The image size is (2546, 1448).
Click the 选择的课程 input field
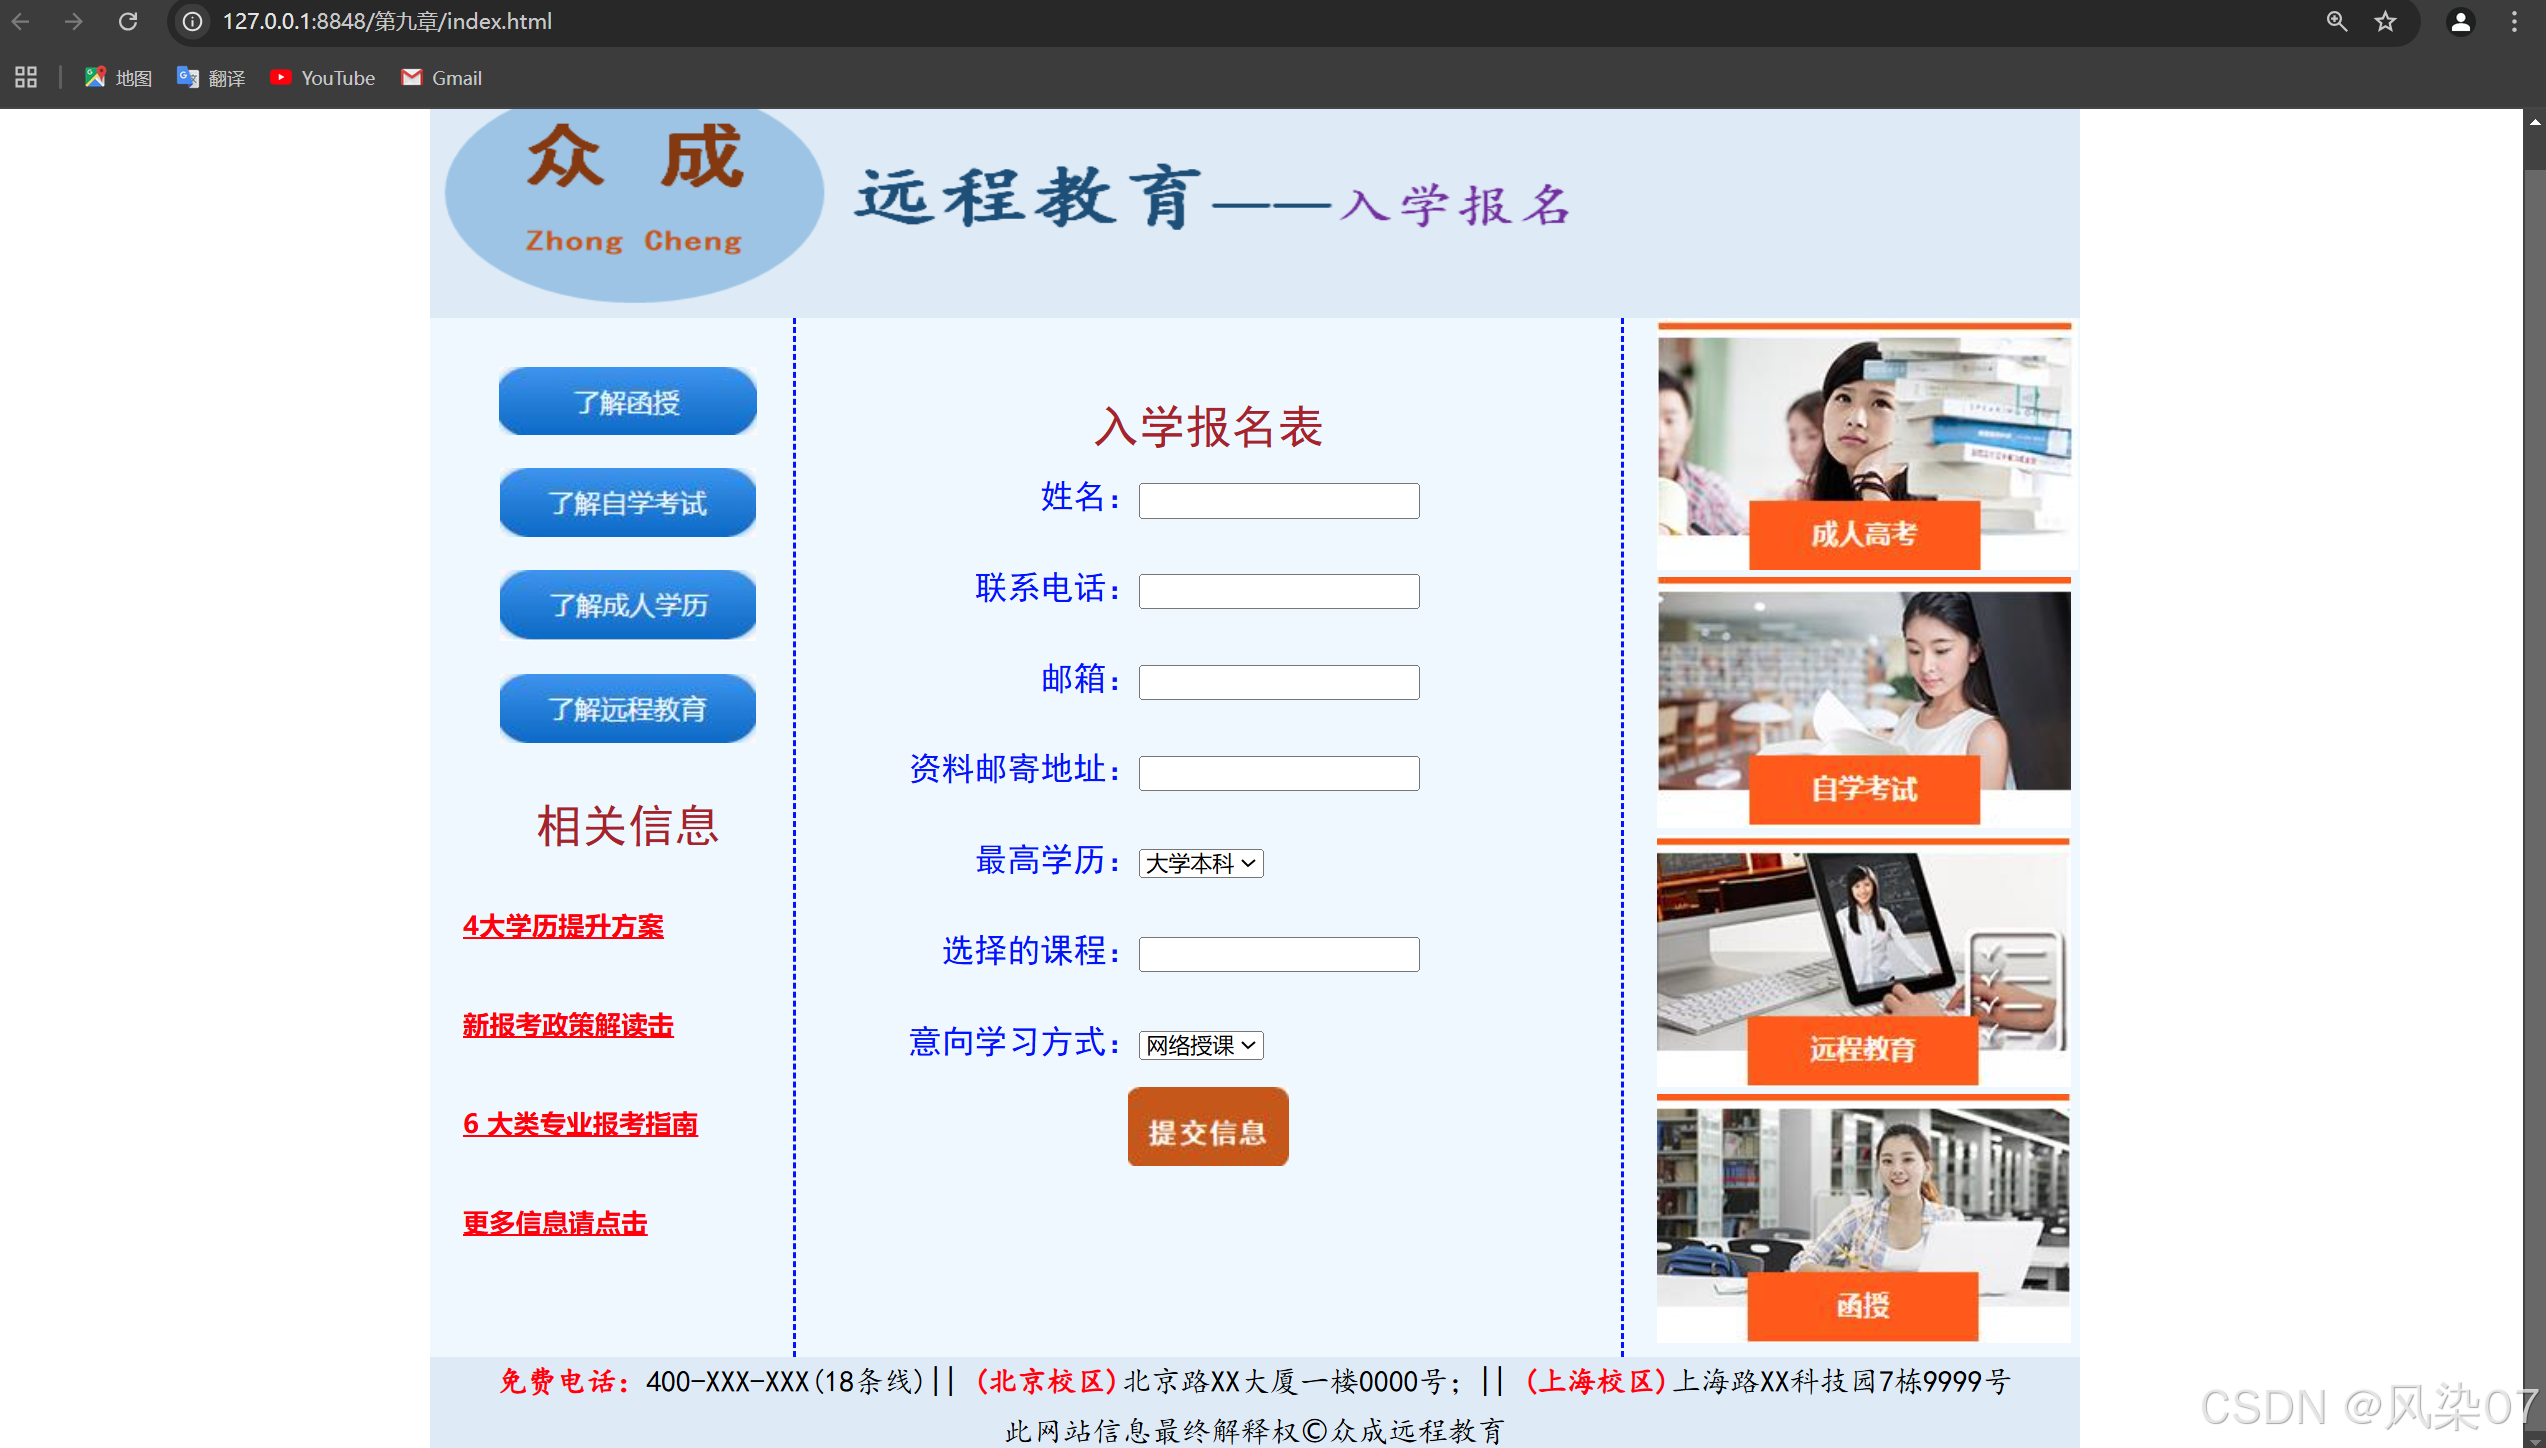tap(1279, 954)
